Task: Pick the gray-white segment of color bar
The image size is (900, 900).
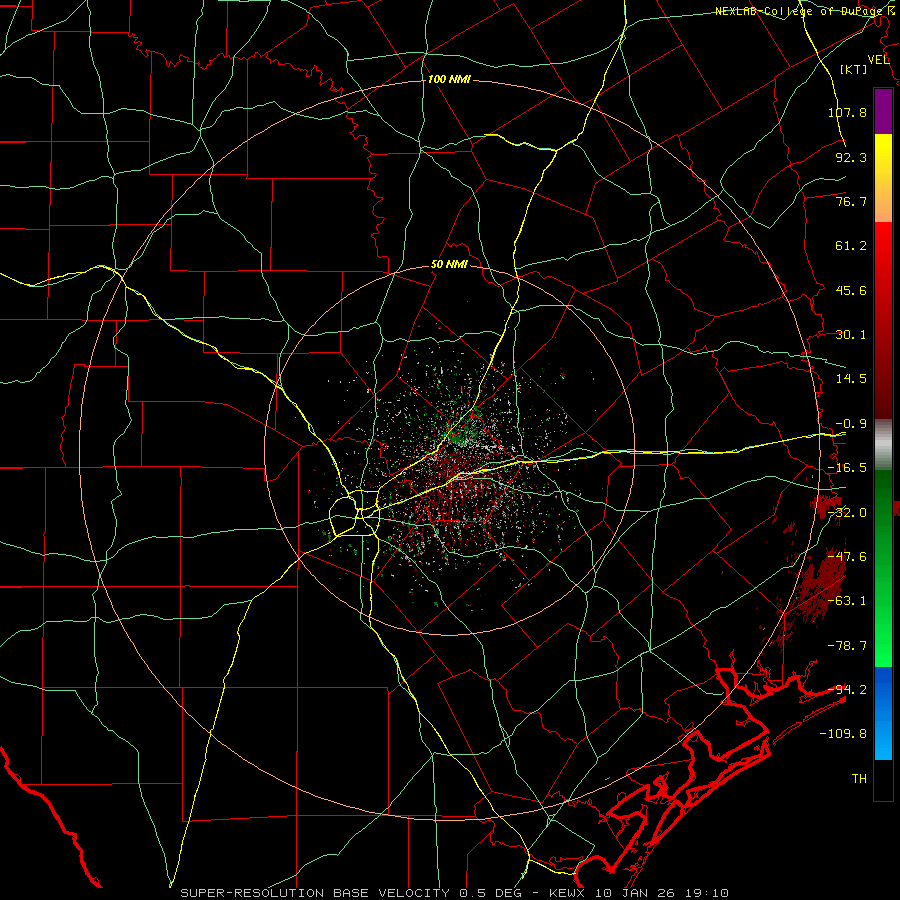Action: [x=883, y=445]
